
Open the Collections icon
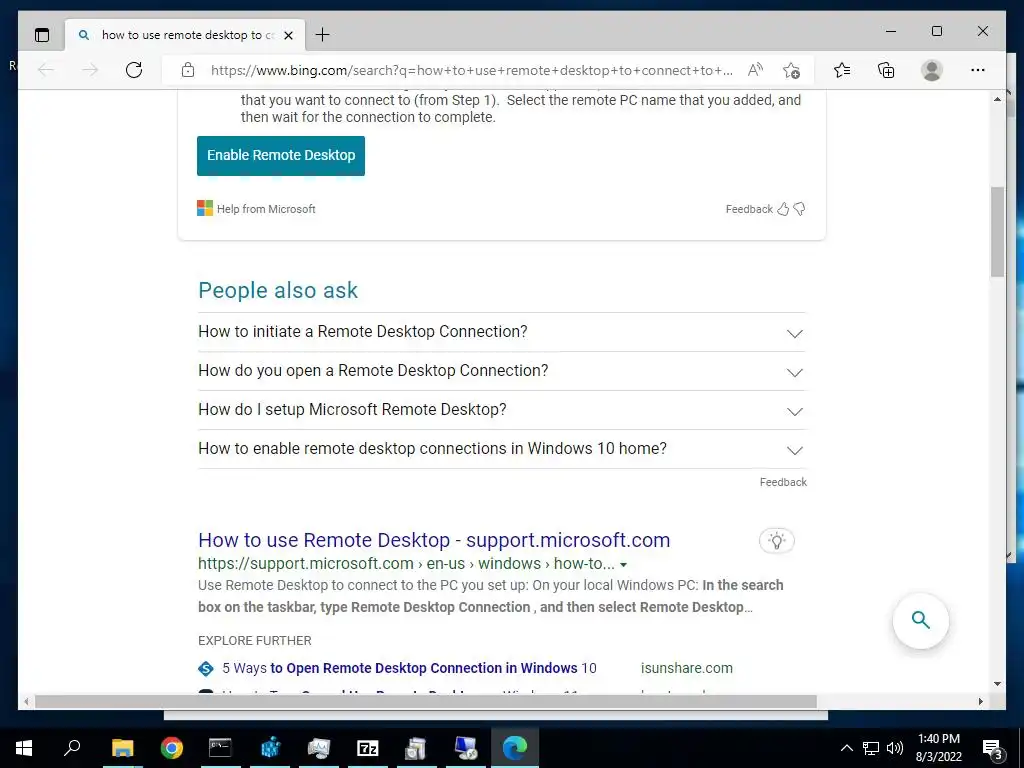886,70
